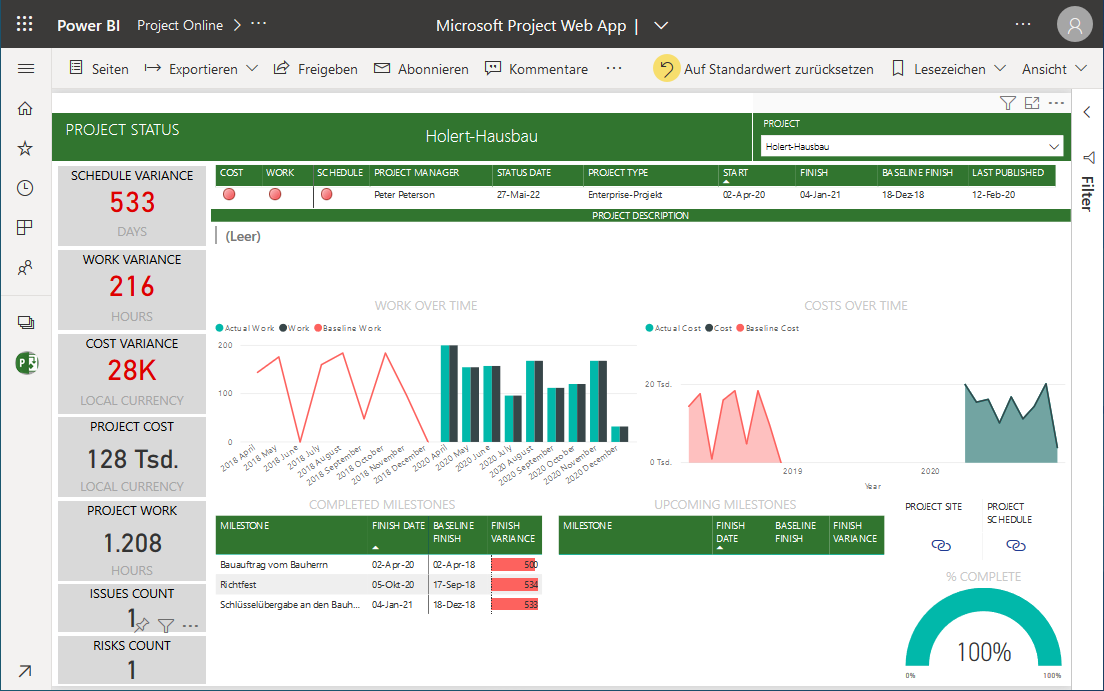Open the report title dropdown chevron
The image size is (1104, 691).
[660, 25]
